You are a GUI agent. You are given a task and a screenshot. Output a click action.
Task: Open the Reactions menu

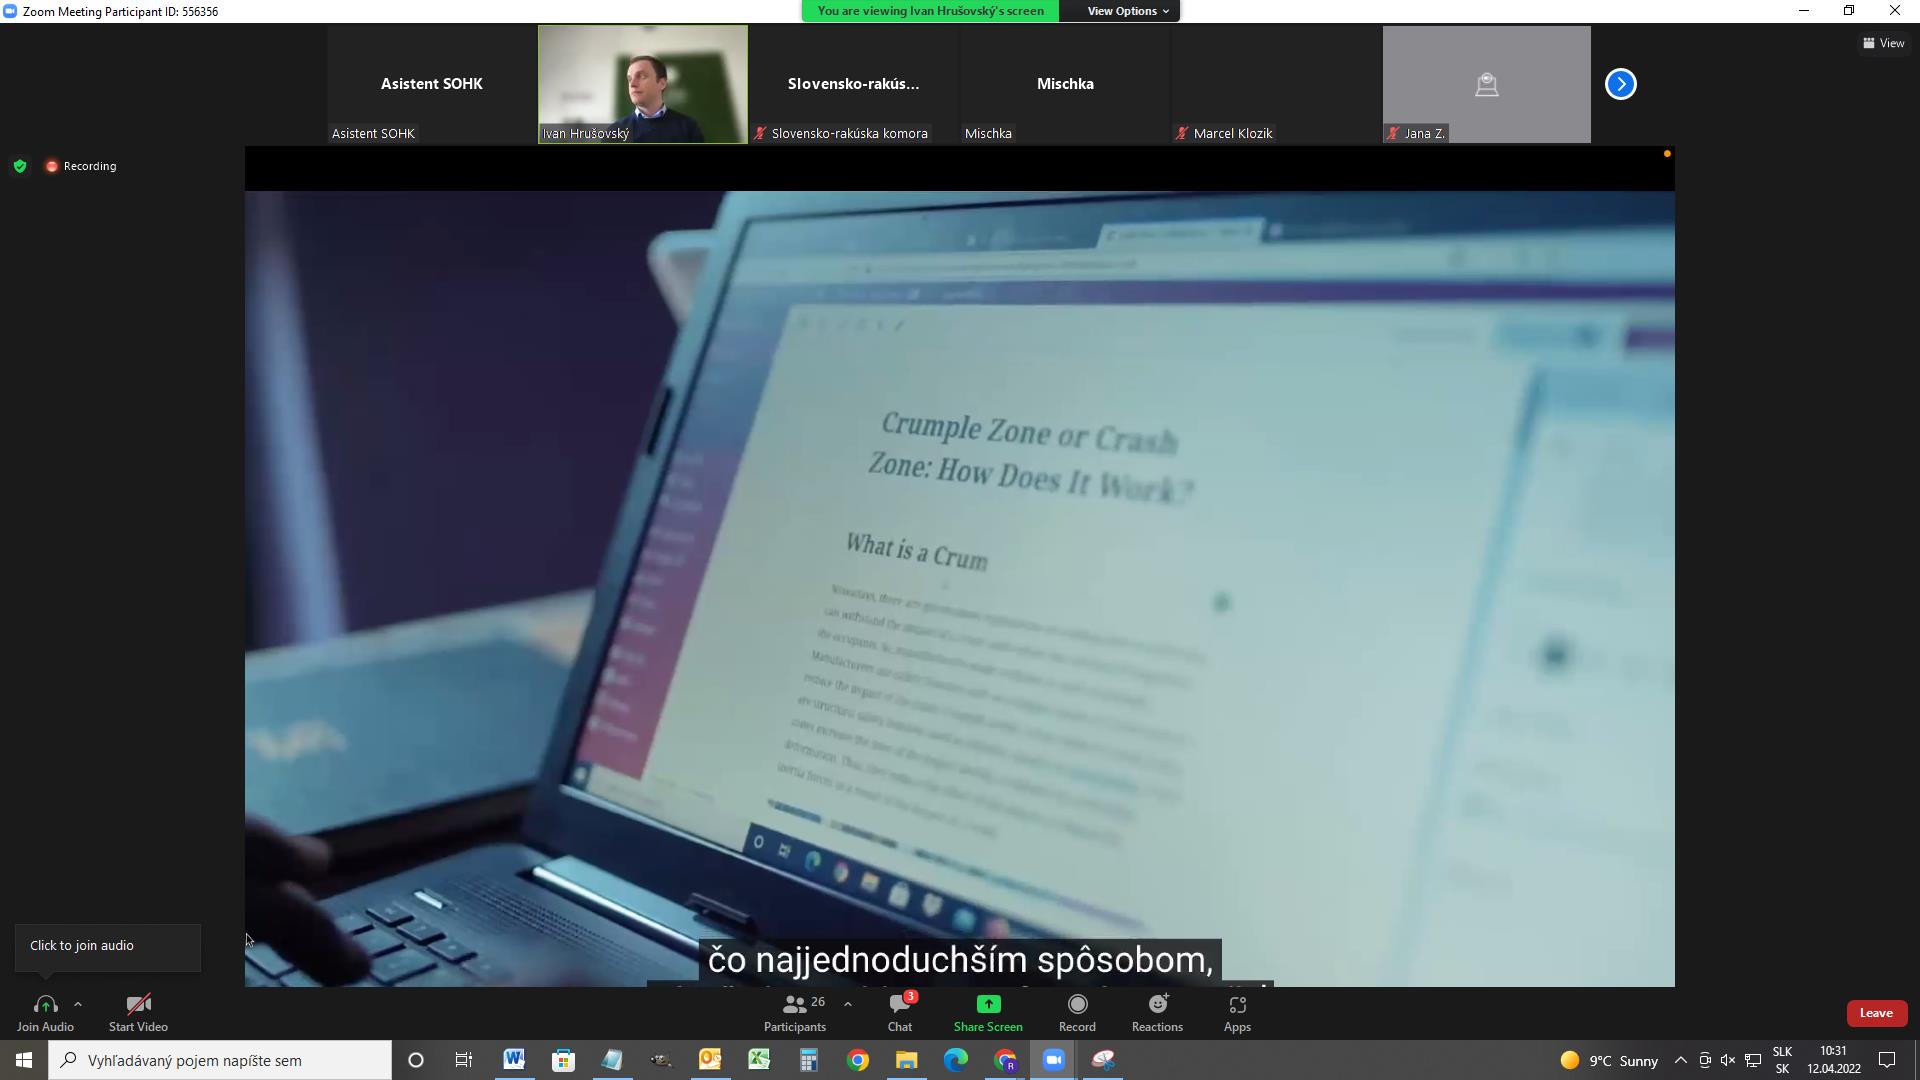click(x=1157, y=1012)
